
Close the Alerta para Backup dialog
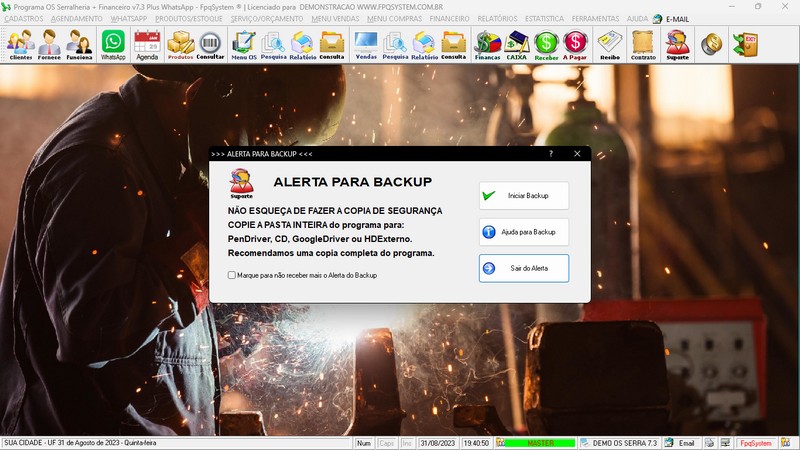(577, 154)
